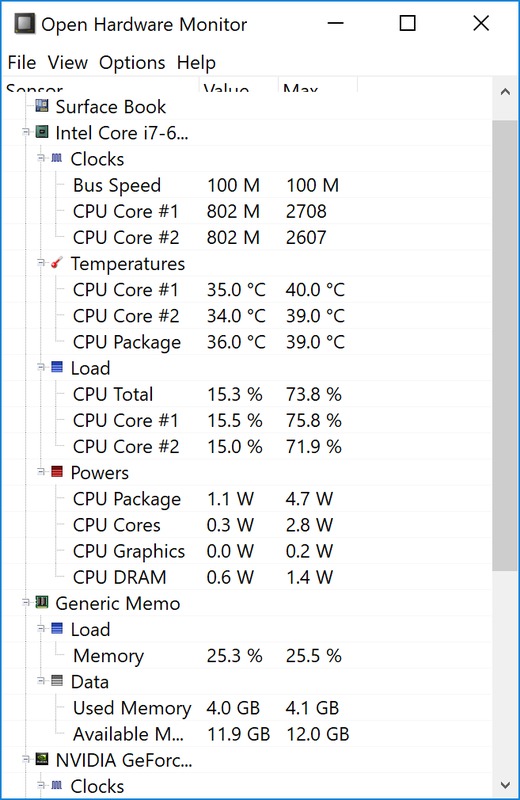
Task: Click the Intel Core i7 CPU chip icon
Action: pos(42,132)
